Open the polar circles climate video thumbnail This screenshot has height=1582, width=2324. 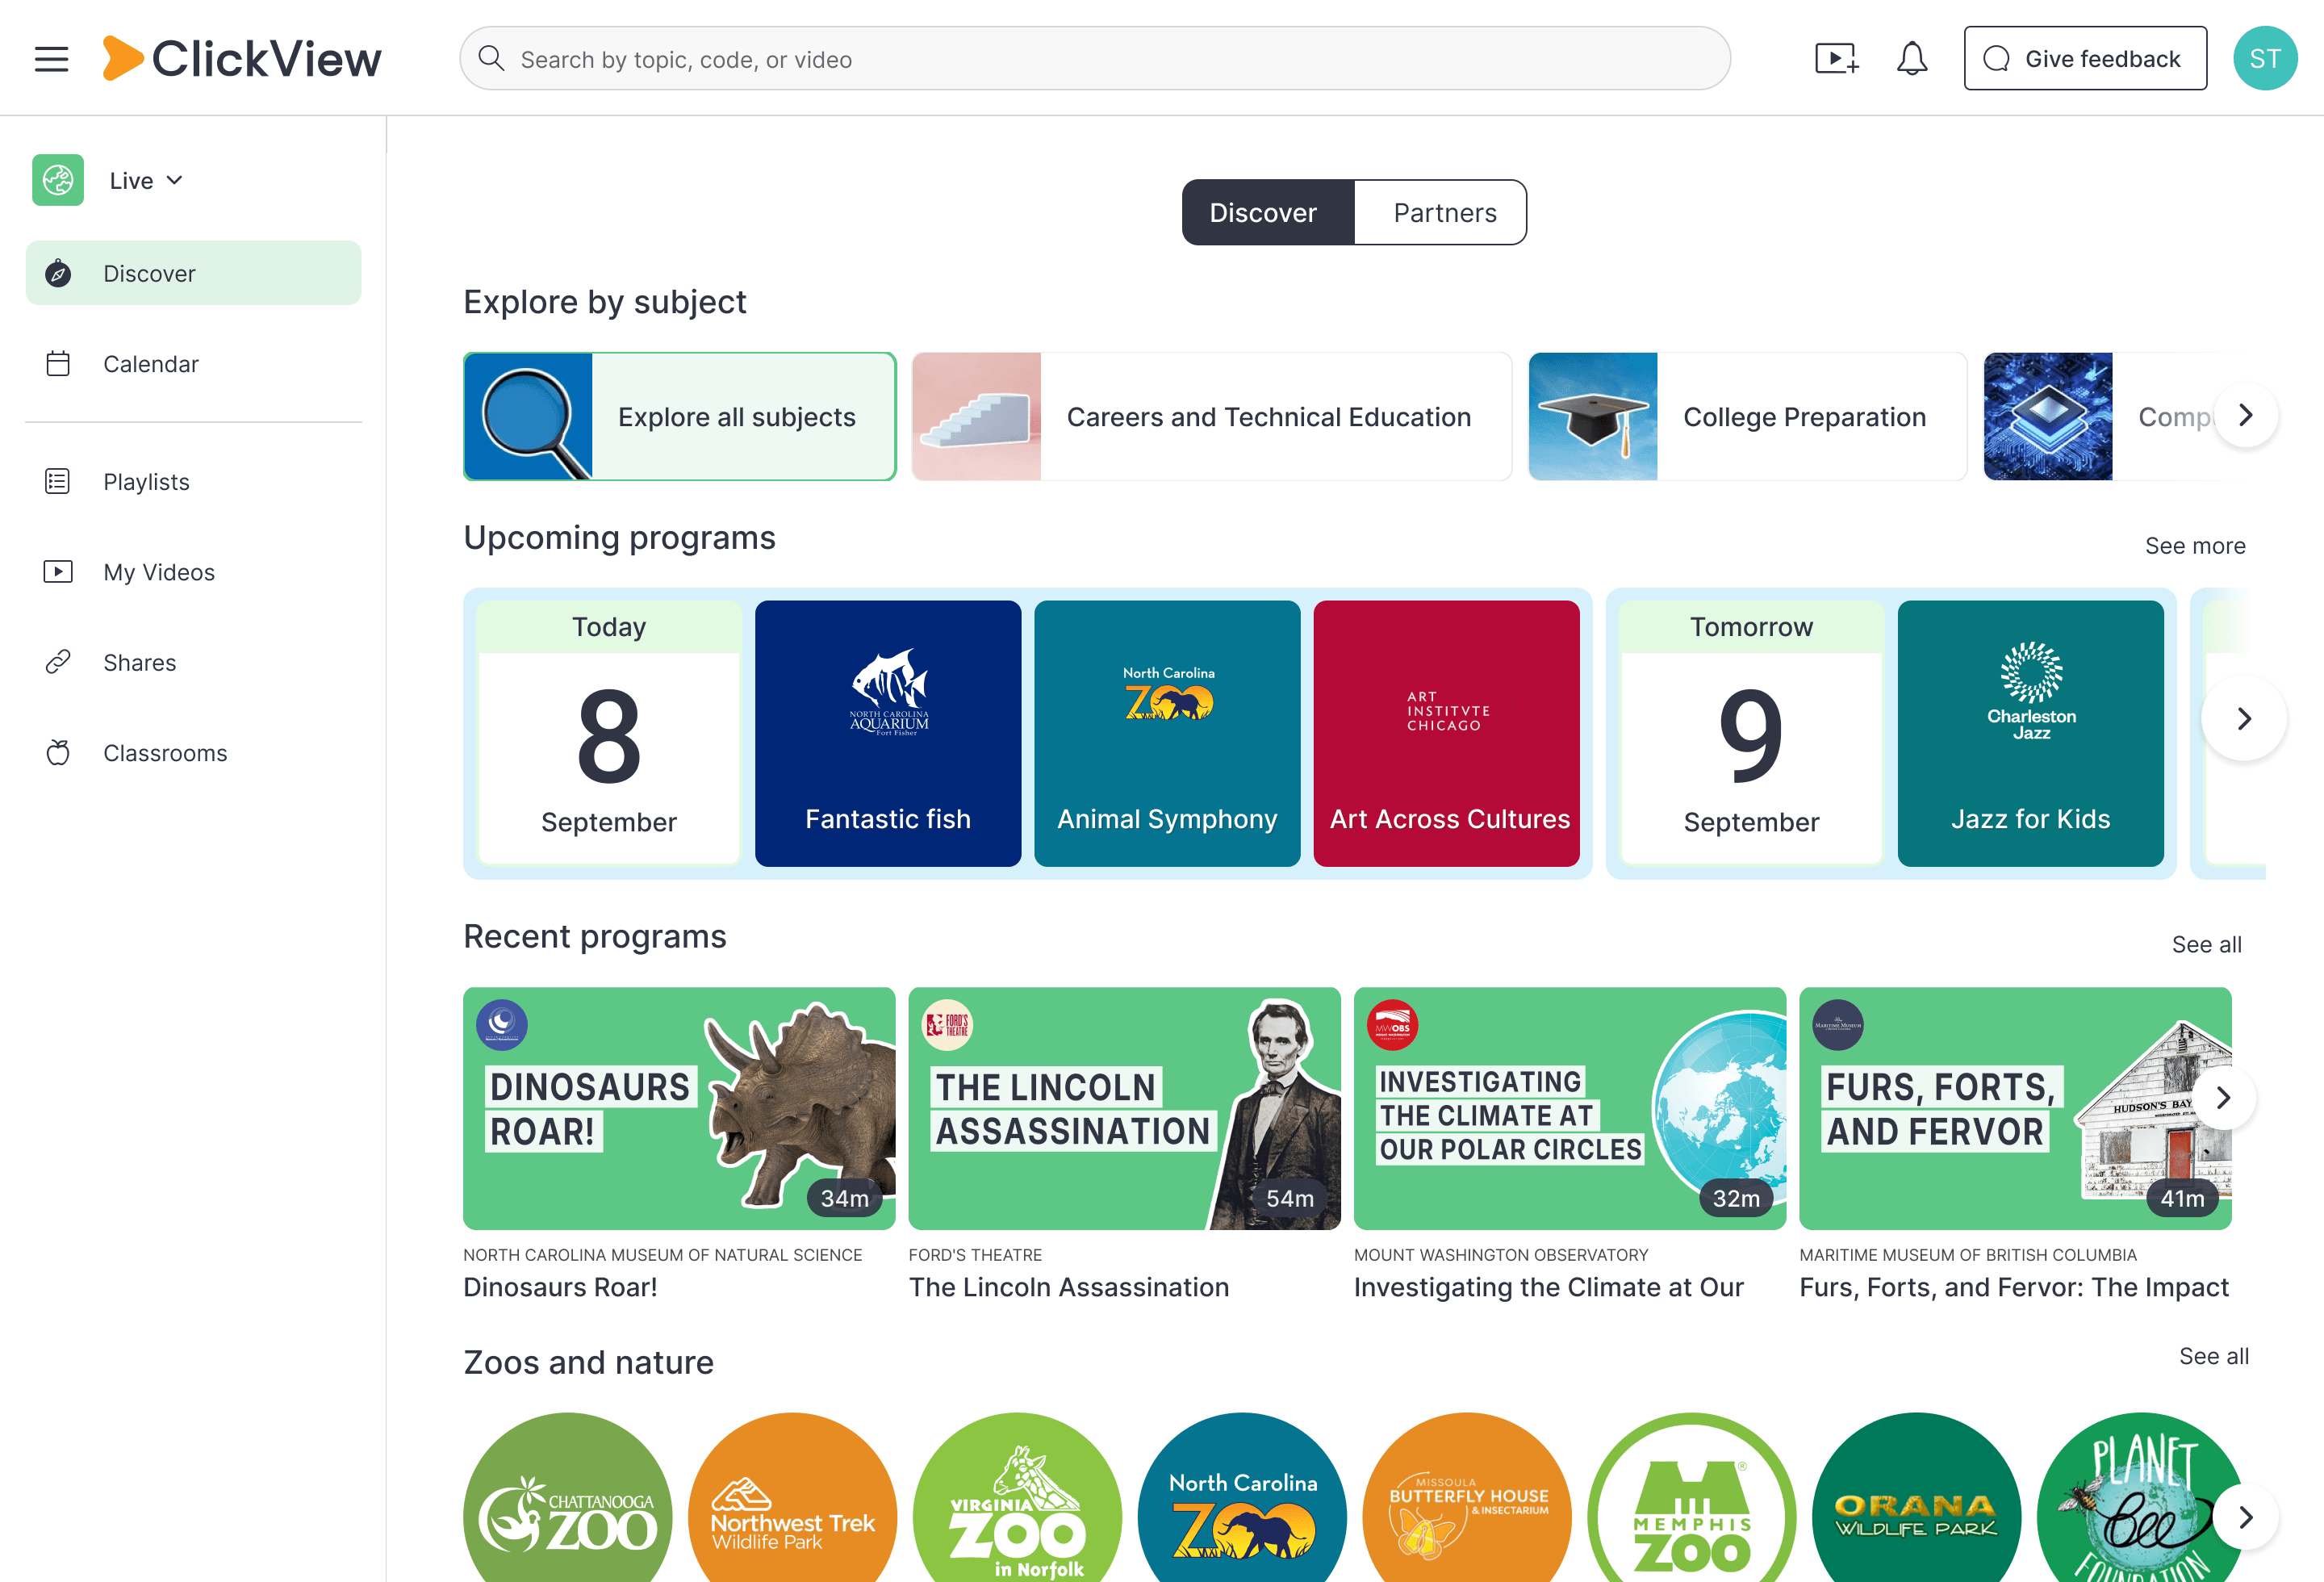pyautogui.click(x=1570, y=1108)
